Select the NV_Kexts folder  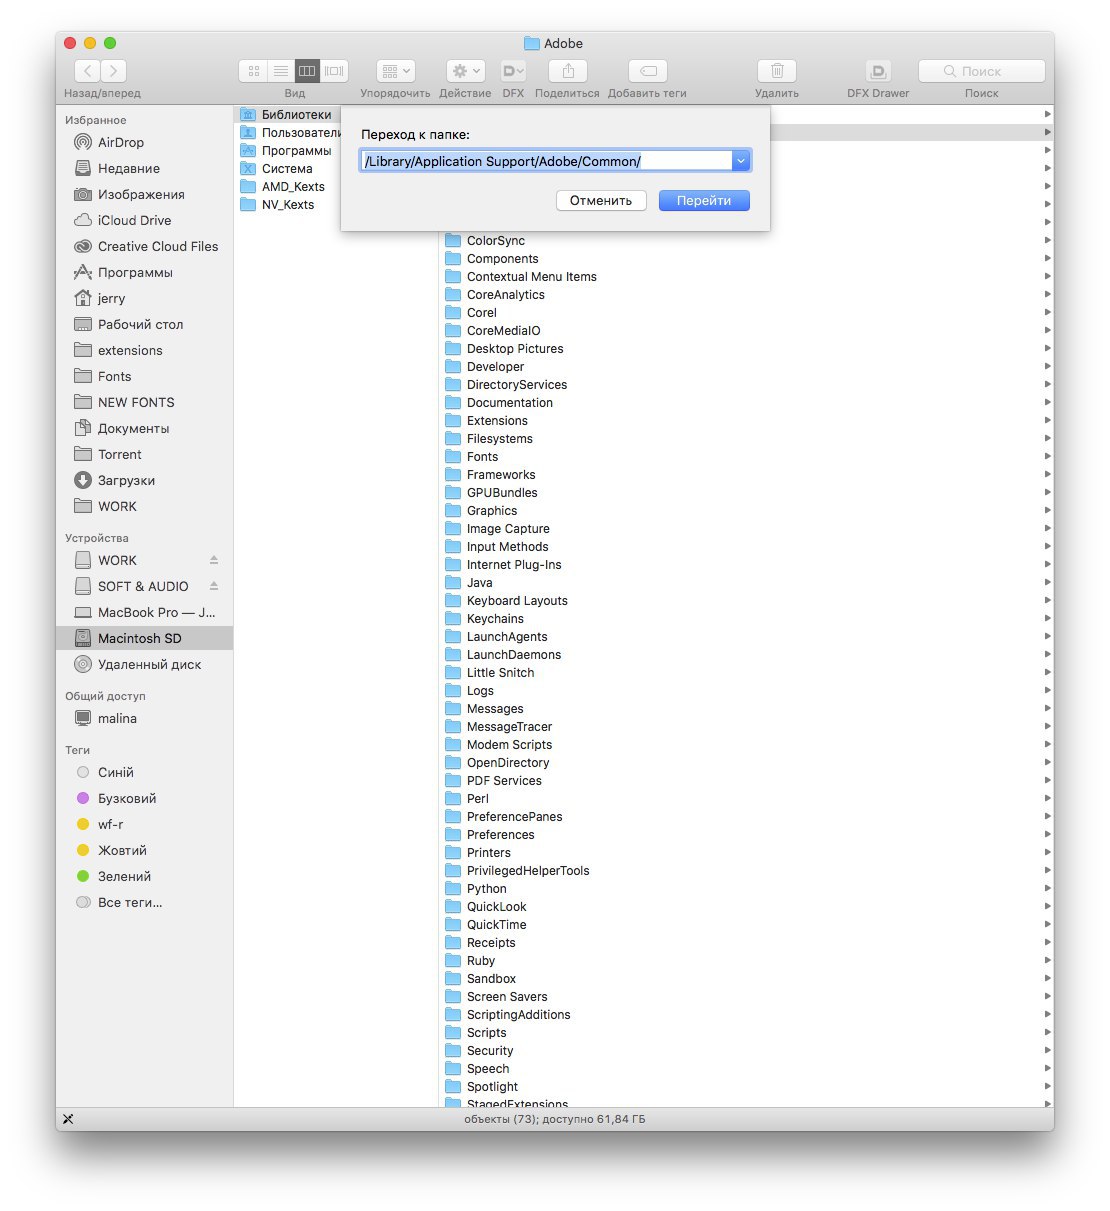tap(288, 204)
